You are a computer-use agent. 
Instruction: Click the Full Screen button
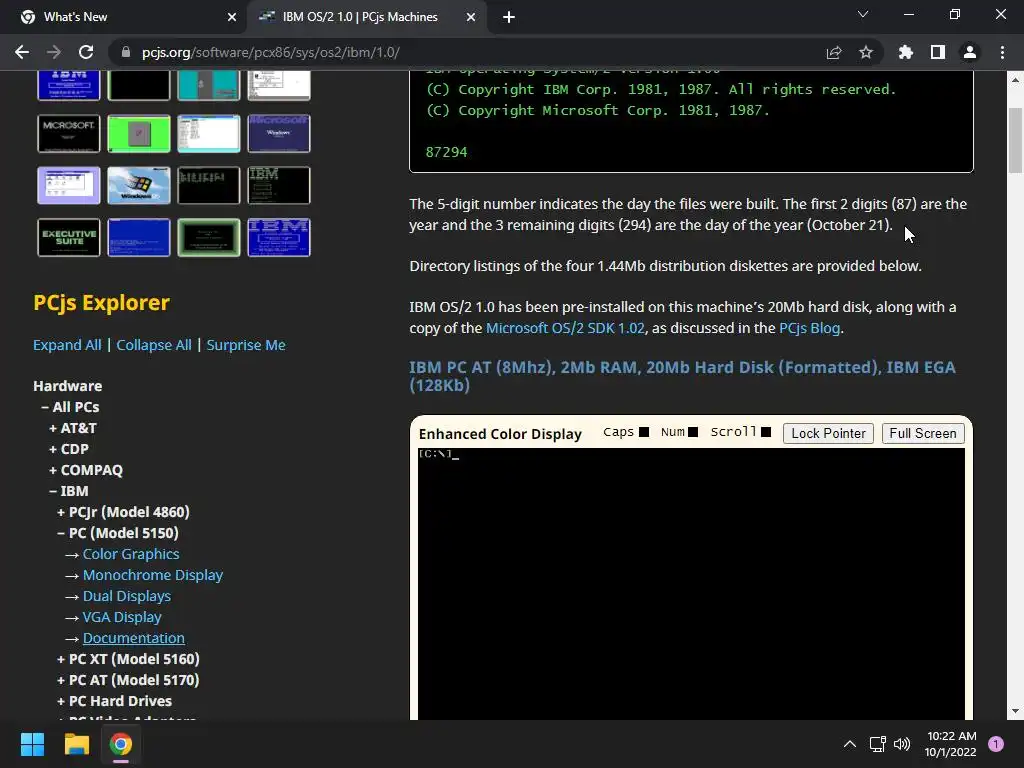point(923,434)
